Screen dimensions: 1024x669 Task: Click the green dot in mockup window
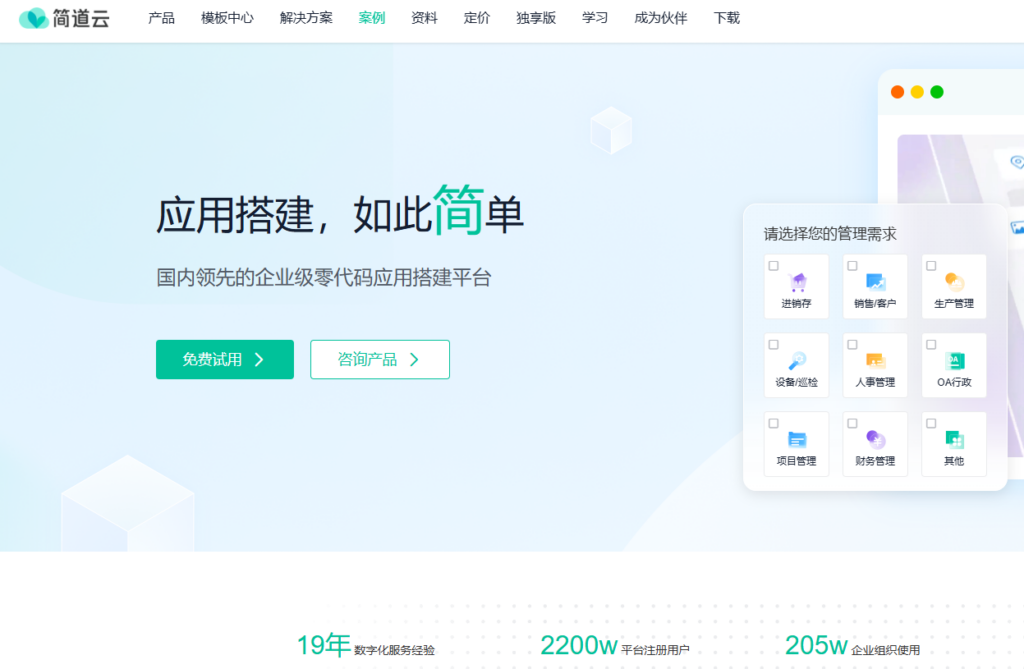pyautogui.click(x=936, y=92)
